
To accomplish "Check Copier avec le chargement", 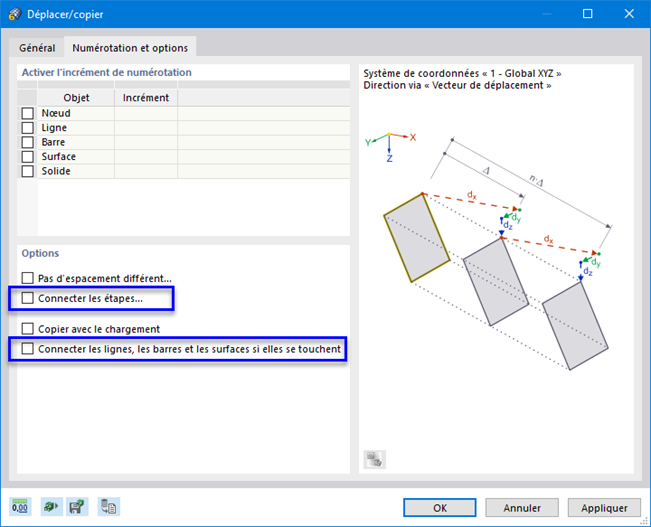I will pos(27,328).
